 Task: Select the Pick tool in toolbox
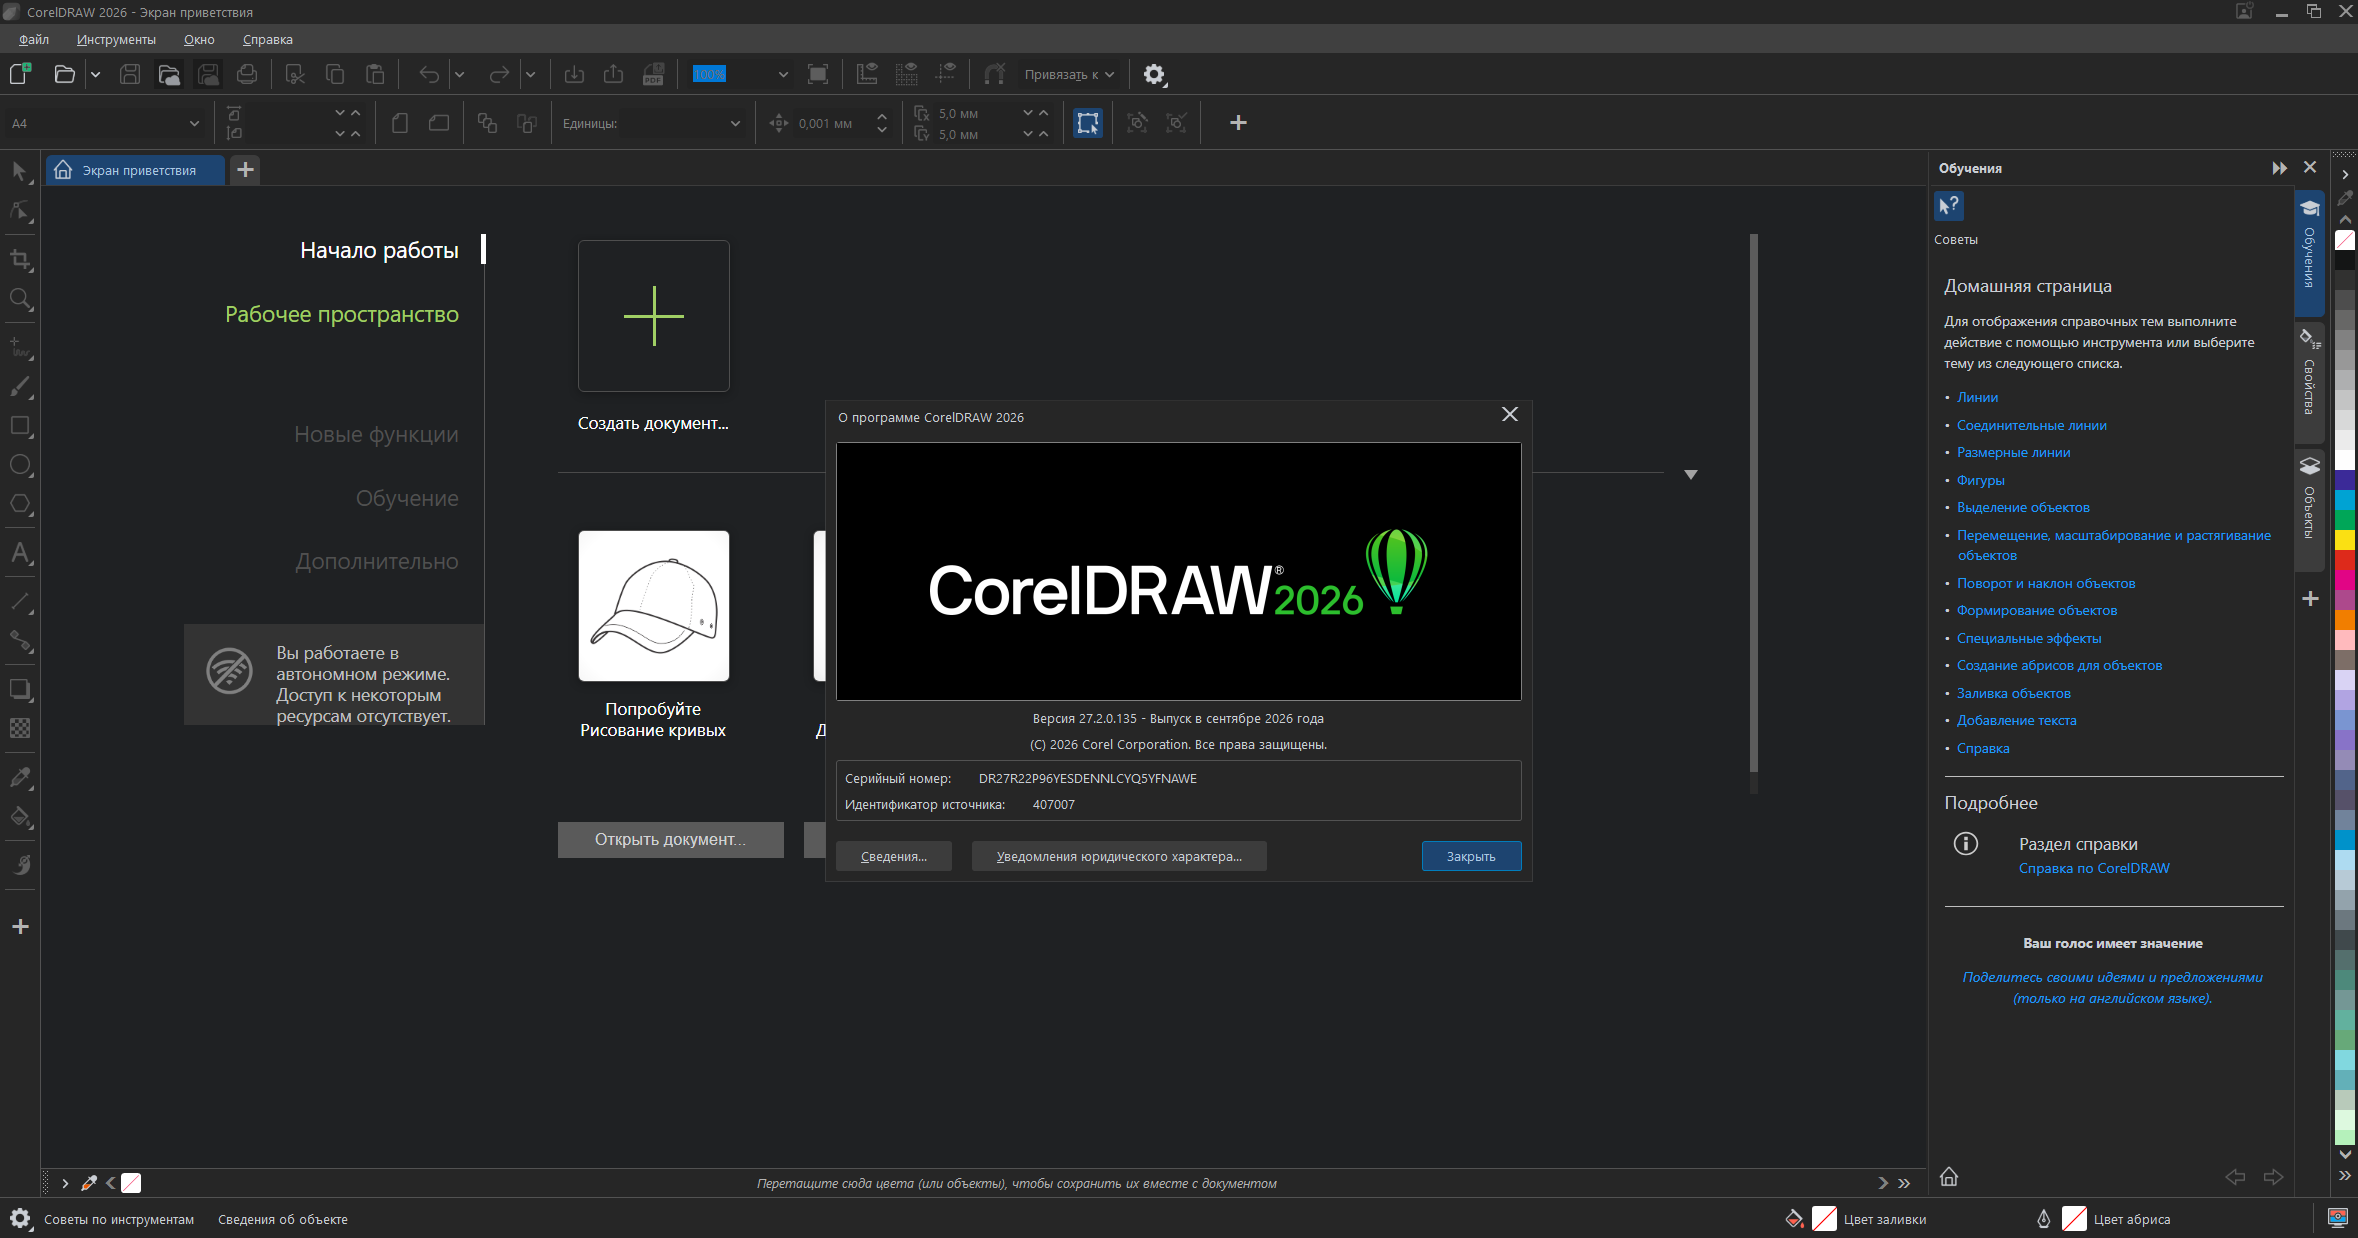click(20, 172)
